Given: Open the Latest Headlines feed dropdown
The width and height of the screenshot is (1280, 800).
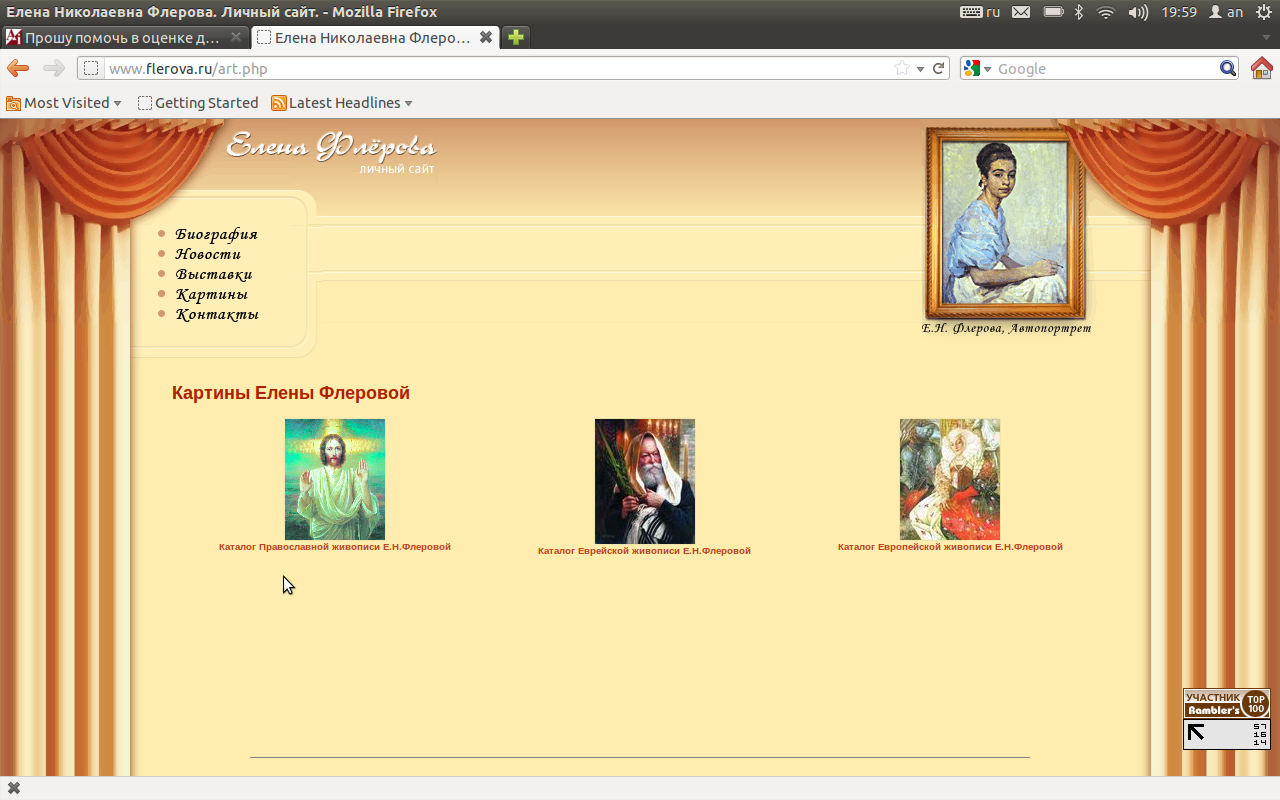Looking at the screenshot, I should (x=342, y=103).
